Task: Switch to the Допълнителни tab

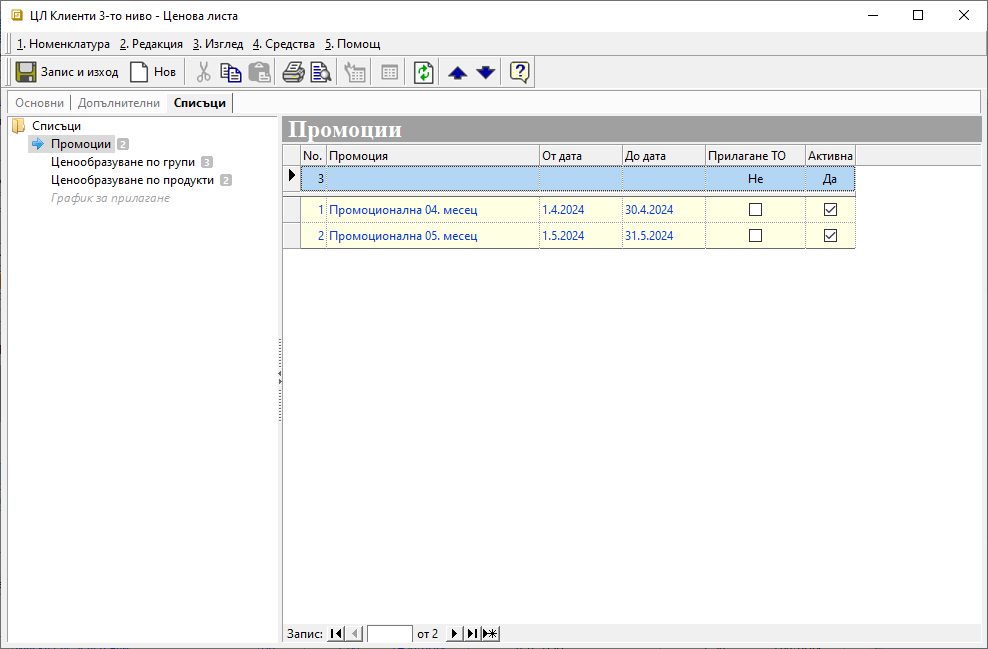Action: pyautogui.click(x=118, y=103)
